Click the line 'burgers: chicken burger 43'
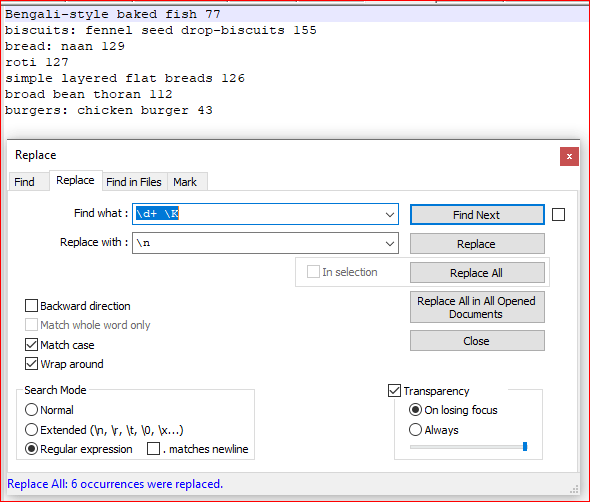Viewport: 590px width, 502px height. click(x=108, y=110)
